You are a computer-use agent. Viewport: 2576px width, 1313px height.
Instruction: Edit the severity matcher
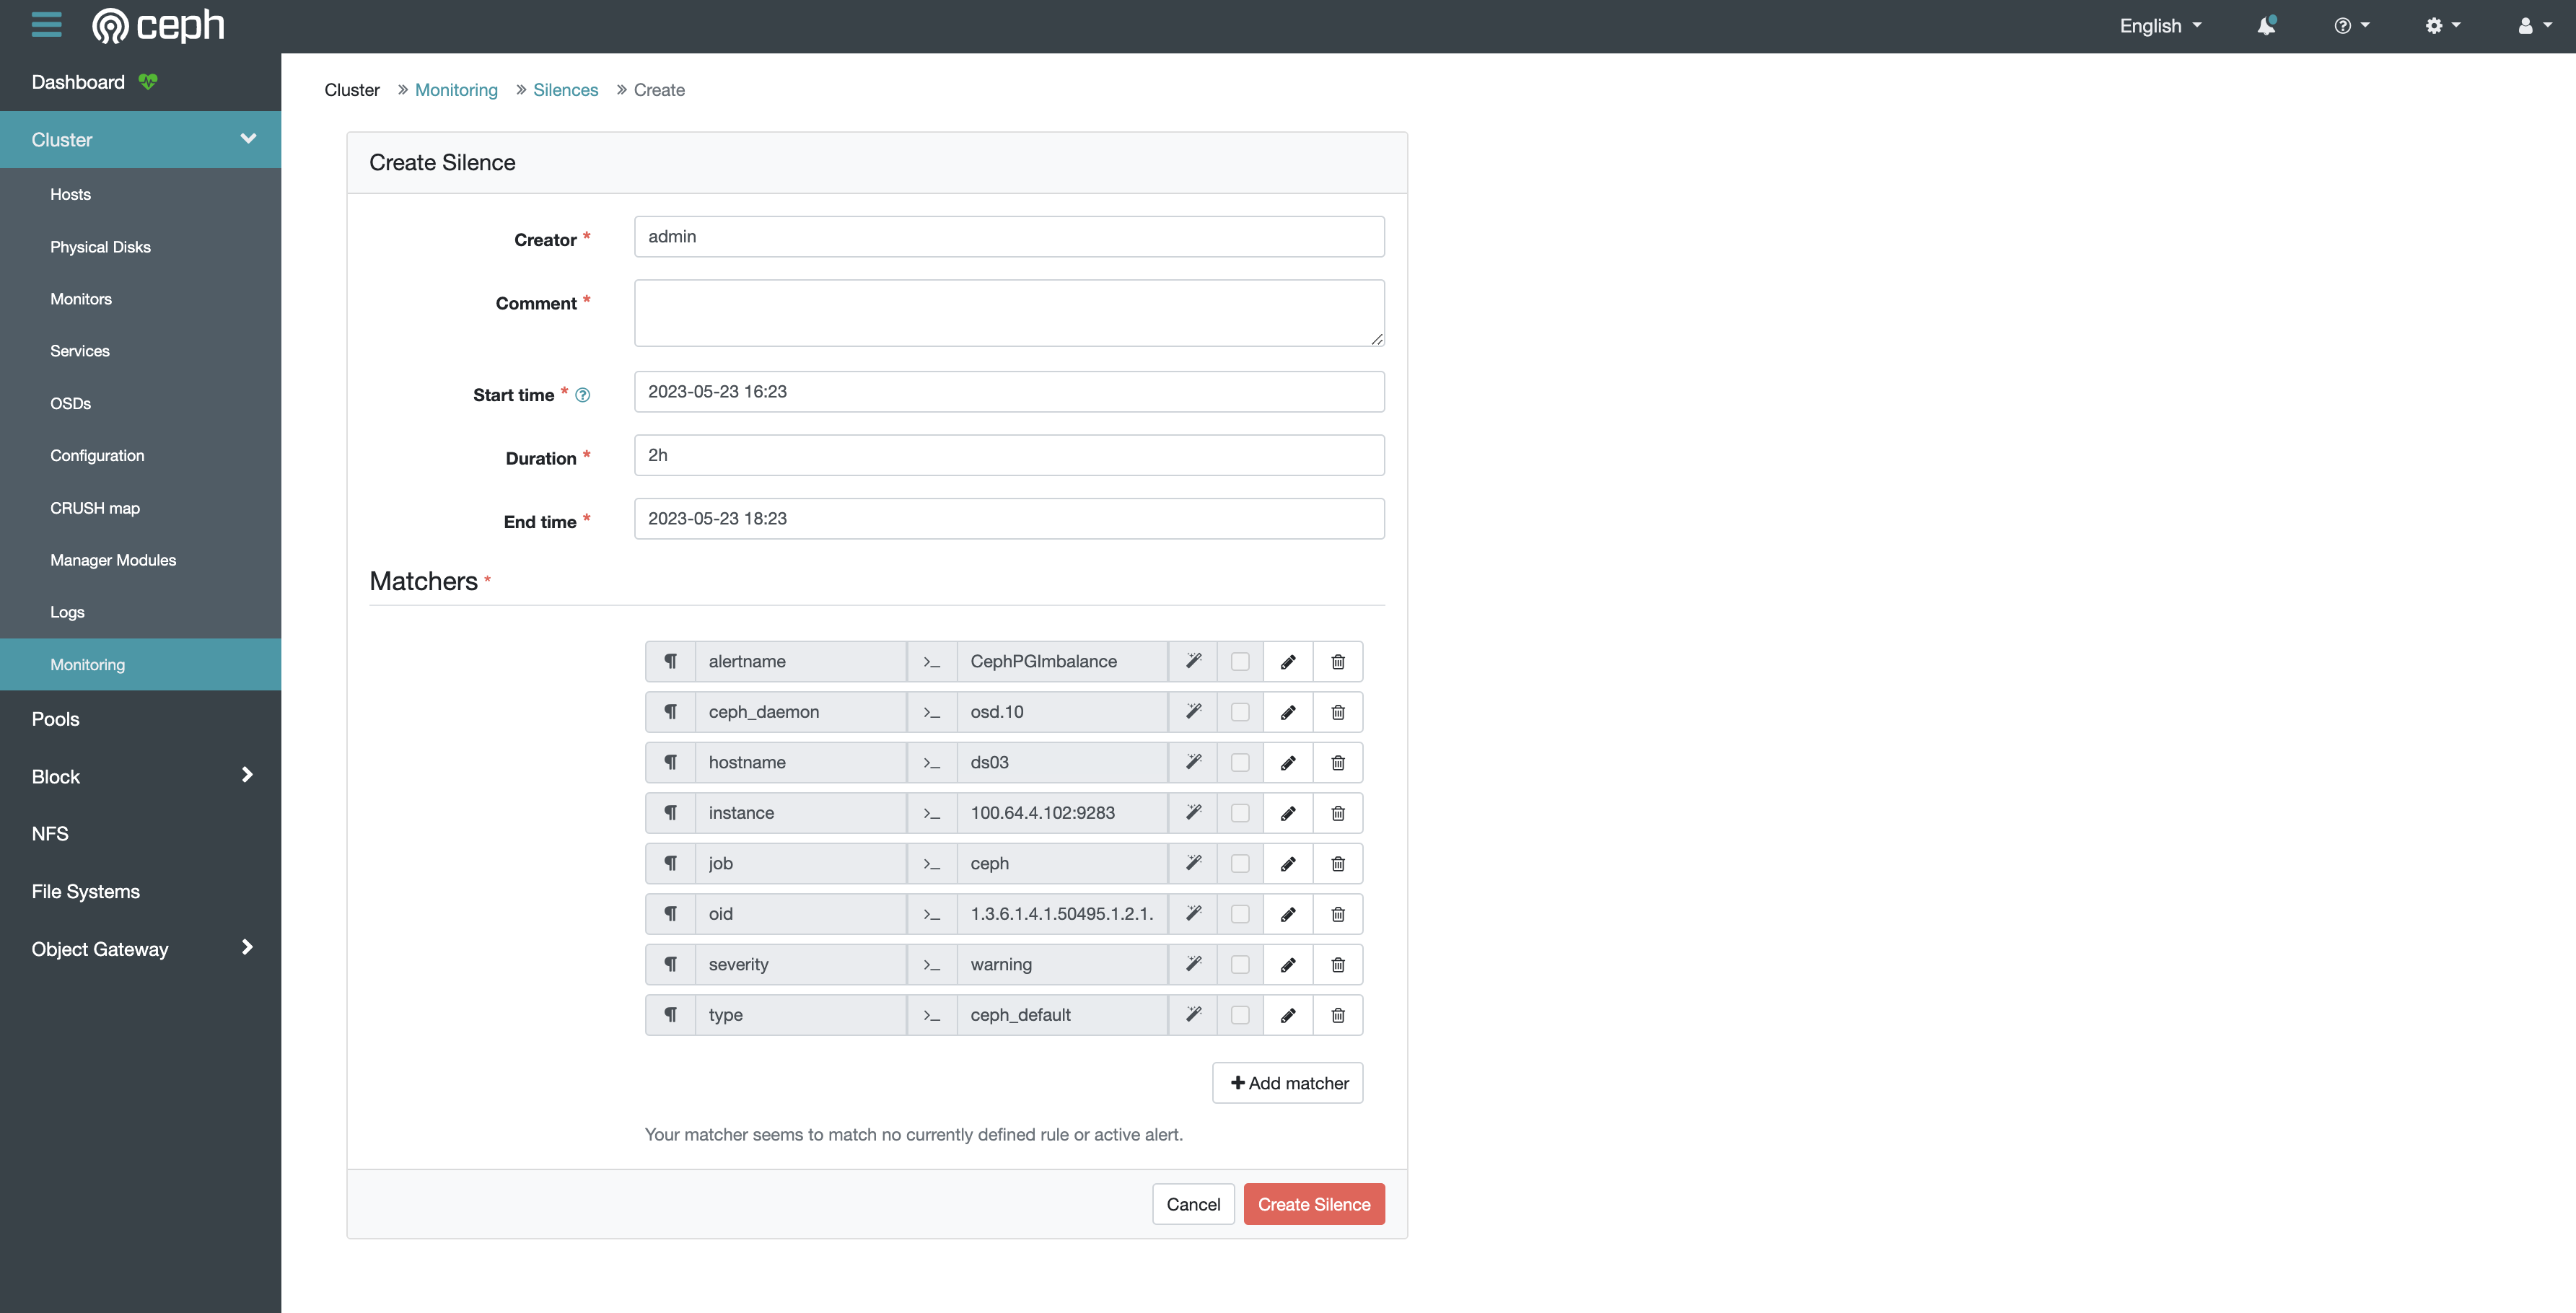pyautogui.click(x=1288, y=964)
